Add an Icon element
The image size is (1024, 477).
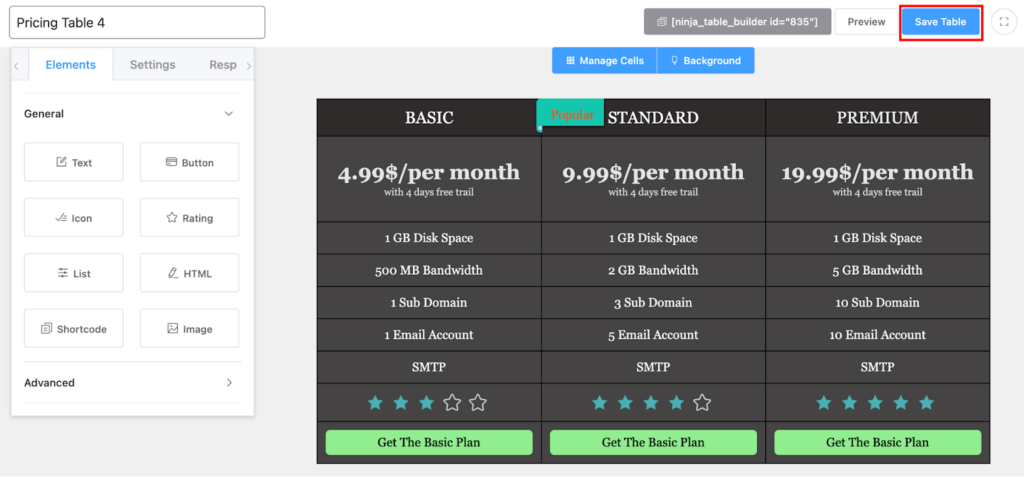tap(74, 218)
